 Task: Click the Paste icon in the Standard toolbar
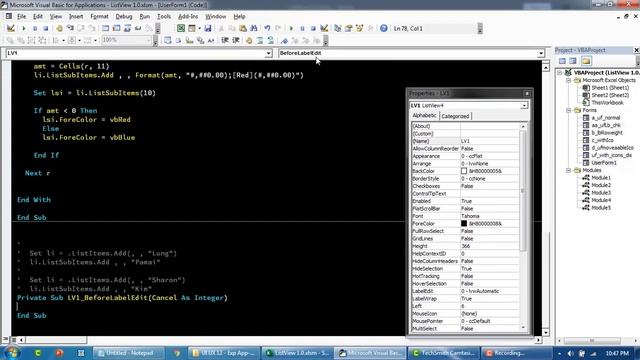point(243,28)
